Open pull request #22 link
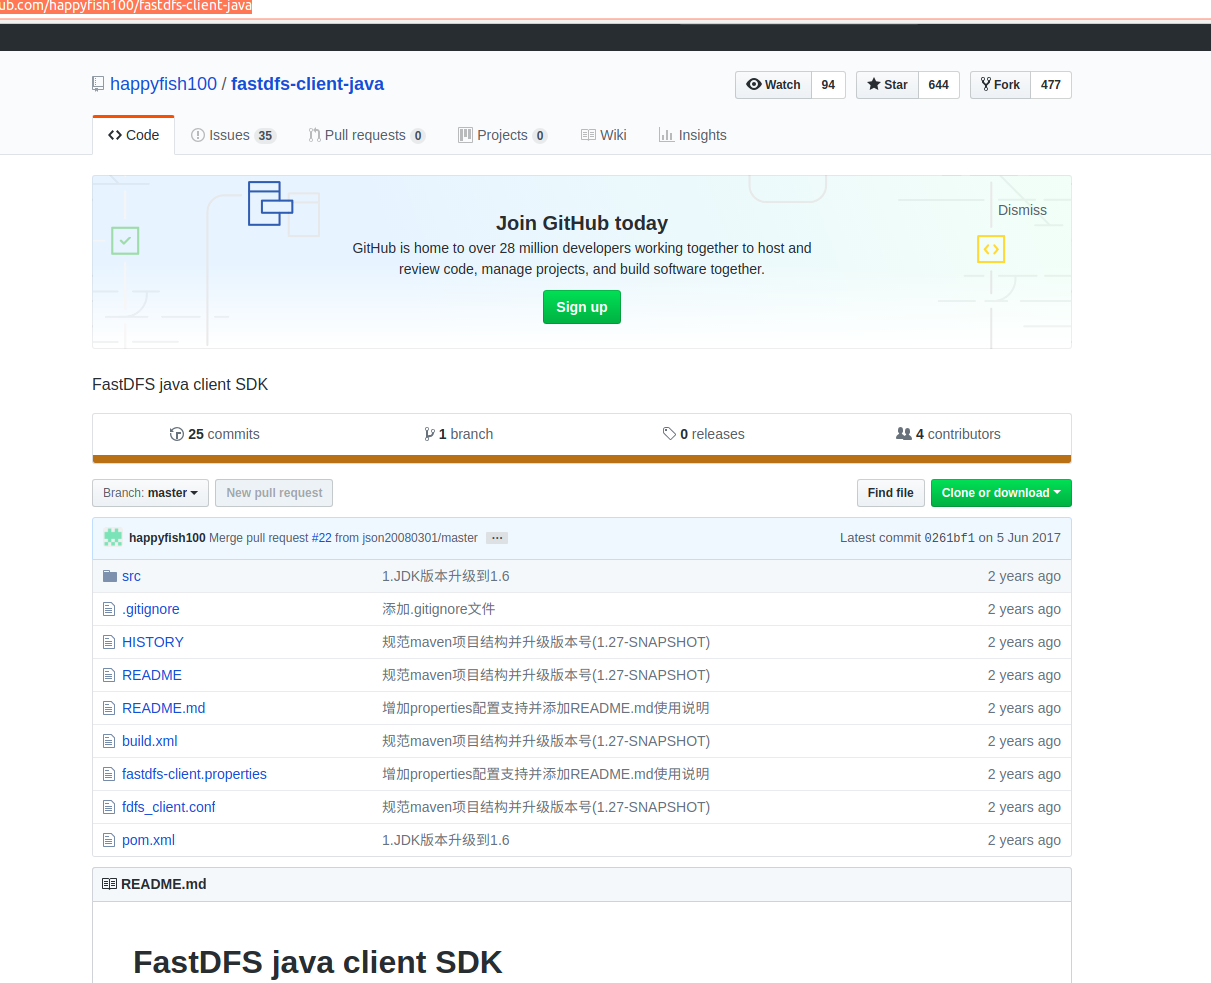The height and width of the screenshot is (983, 1211). click(321, 538)
